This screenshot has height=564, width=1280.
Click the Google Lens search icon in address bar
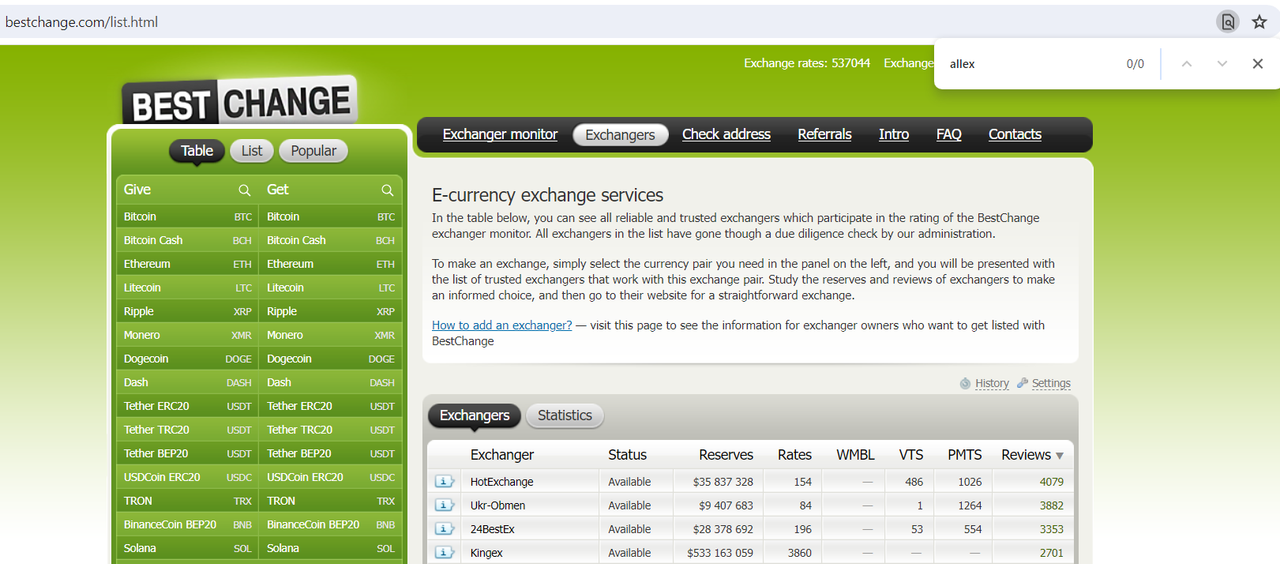coord(1227,22)
